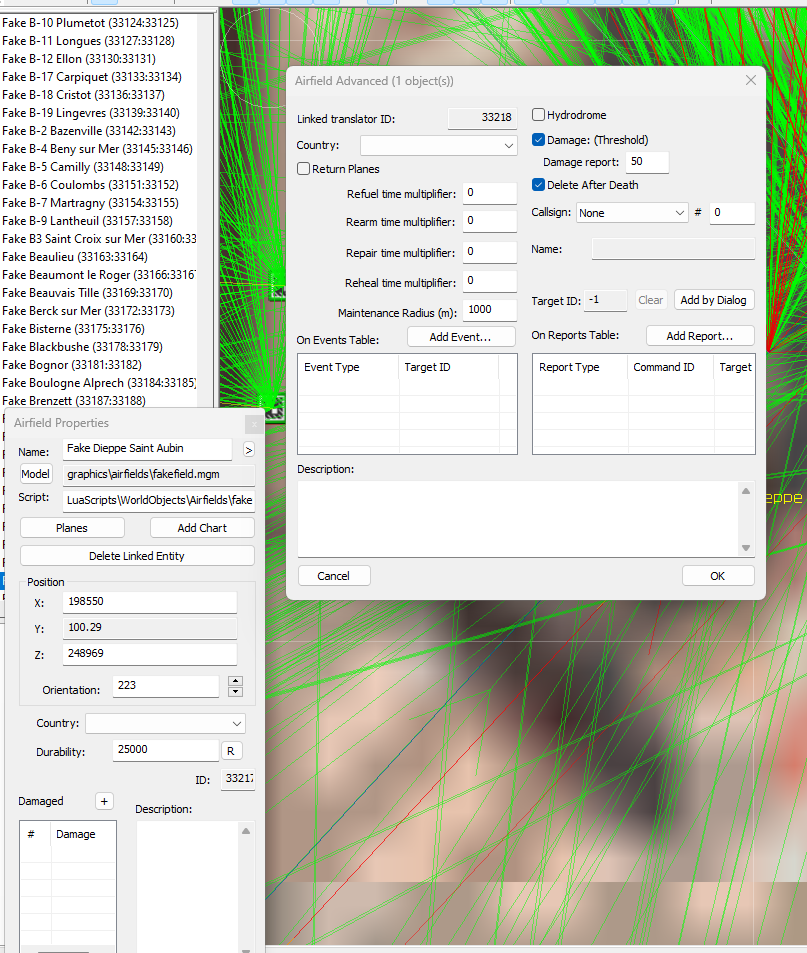The image size is (807, 953).
Task: Open the Country dropdown in Airfield Advanced
Action: 438,146
